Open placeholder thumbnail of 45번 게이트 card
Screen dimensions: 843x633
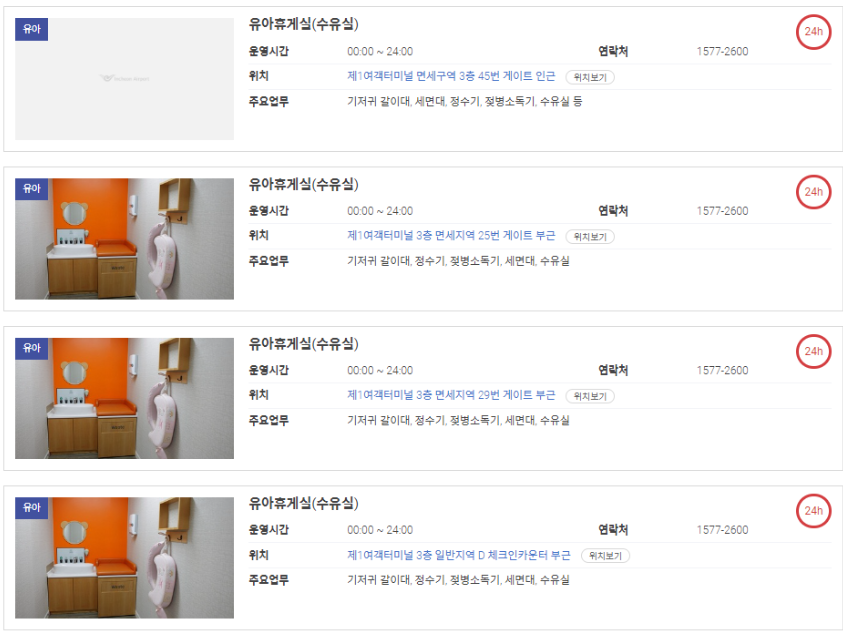pos(124,79)
